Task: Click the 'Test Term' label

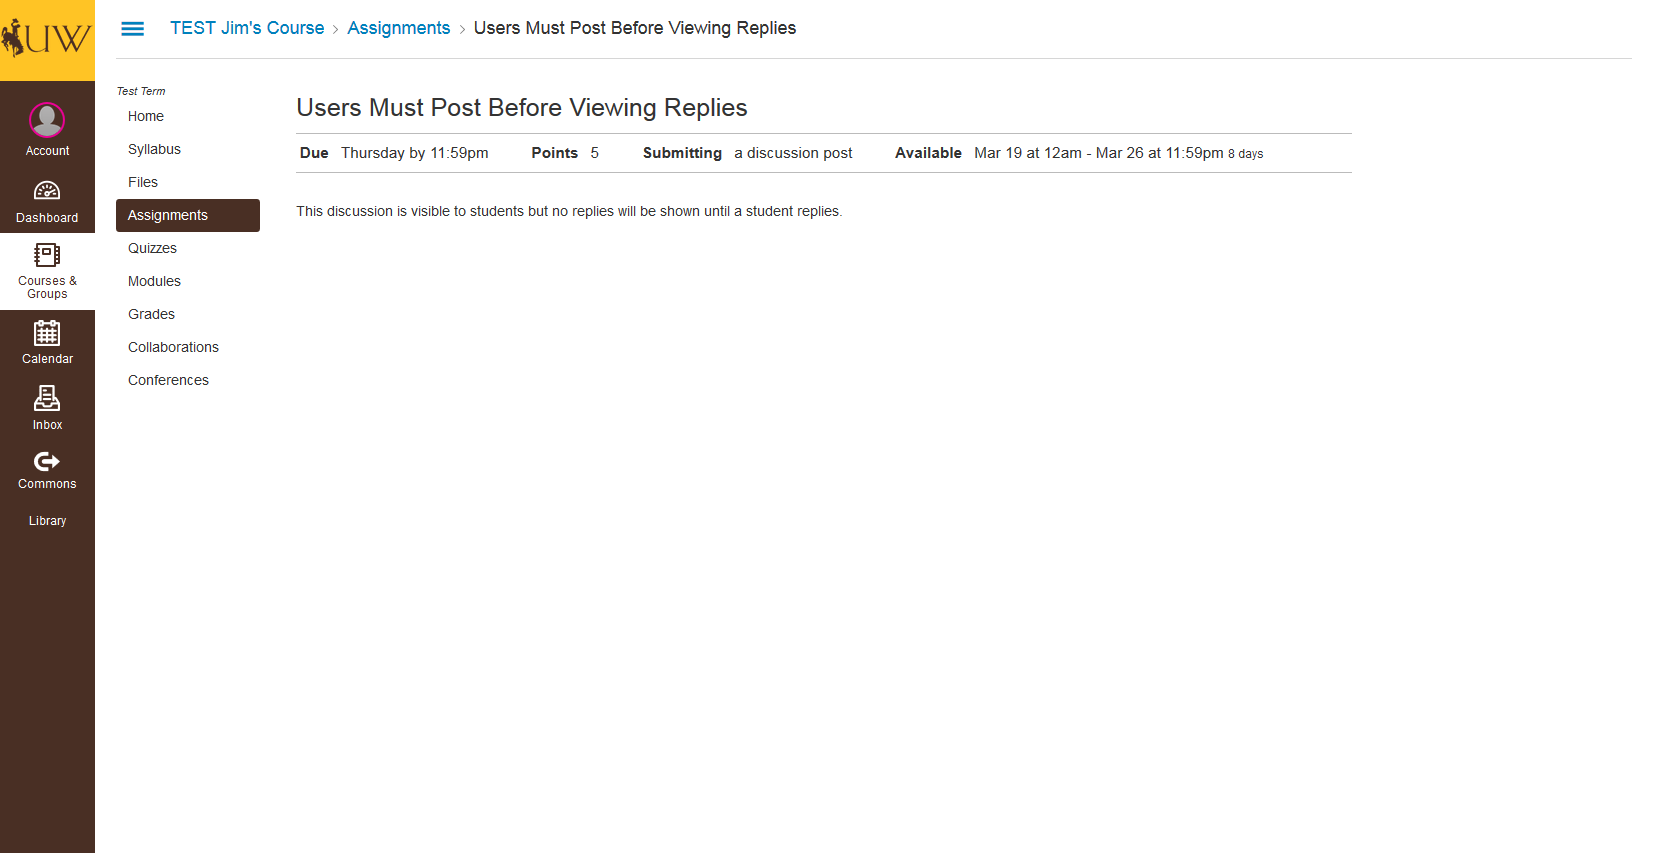Action: pyautogui.click(x=141, y=91)
